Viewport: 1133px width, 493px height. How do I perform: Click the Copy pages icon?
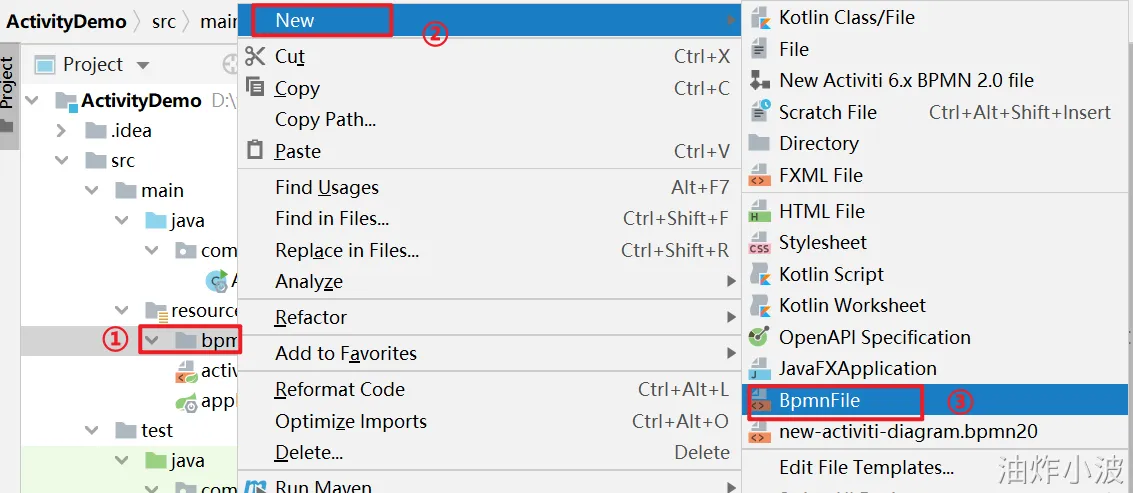(255, 88)
